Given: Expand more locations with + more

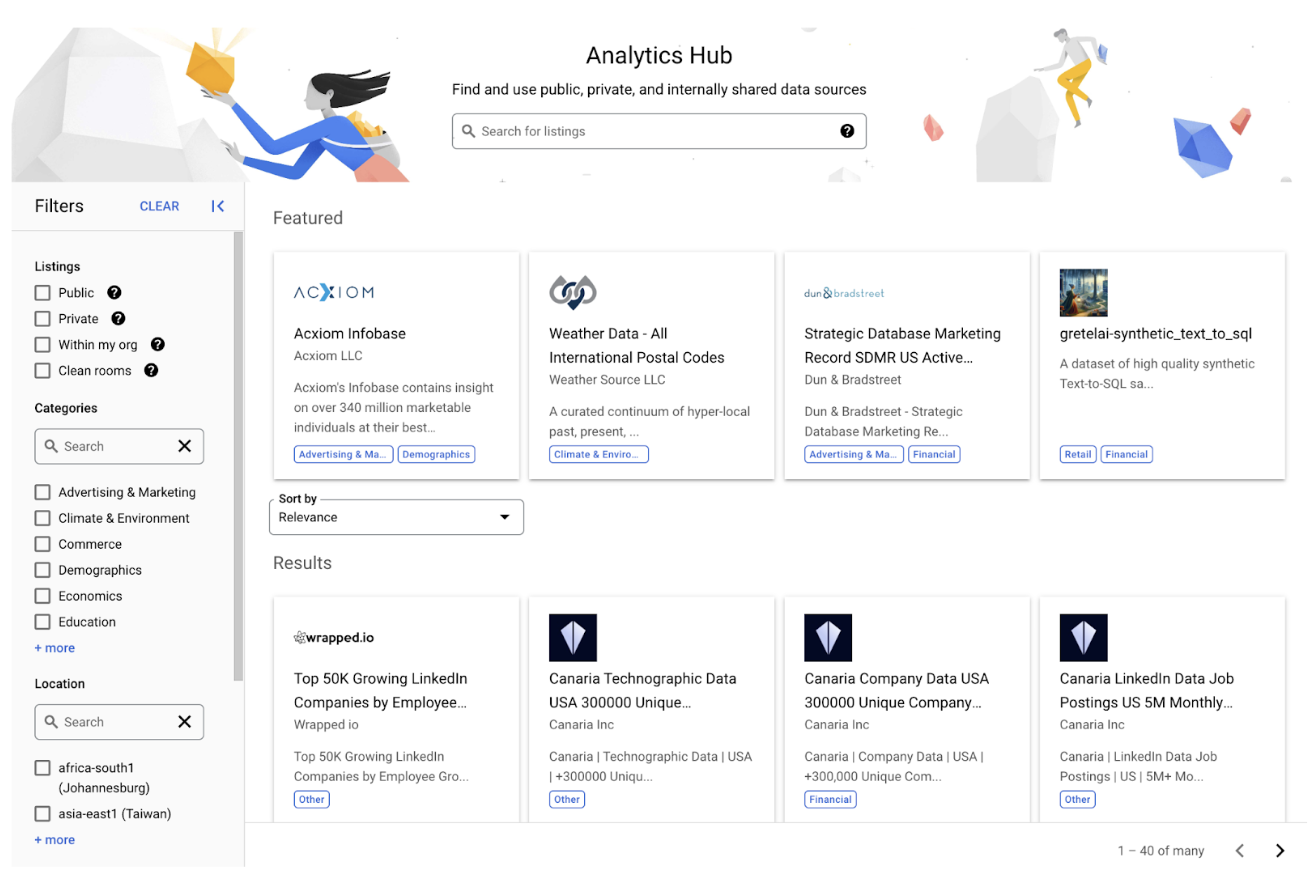Looking at the screenshot, I should click(55, 840).
